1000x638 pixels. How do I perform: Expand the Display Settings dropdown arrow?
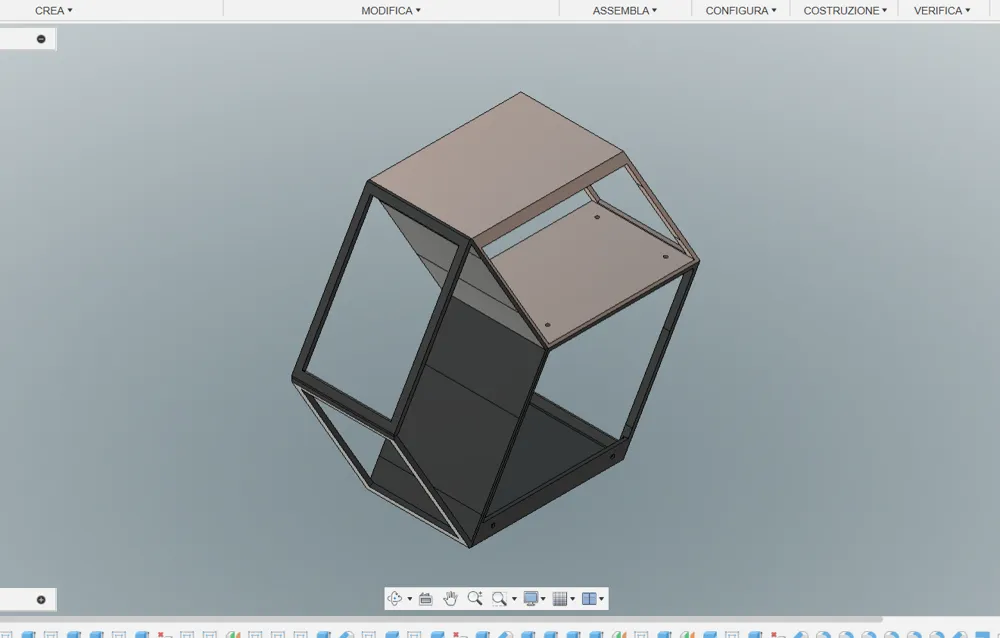point(543,599)
